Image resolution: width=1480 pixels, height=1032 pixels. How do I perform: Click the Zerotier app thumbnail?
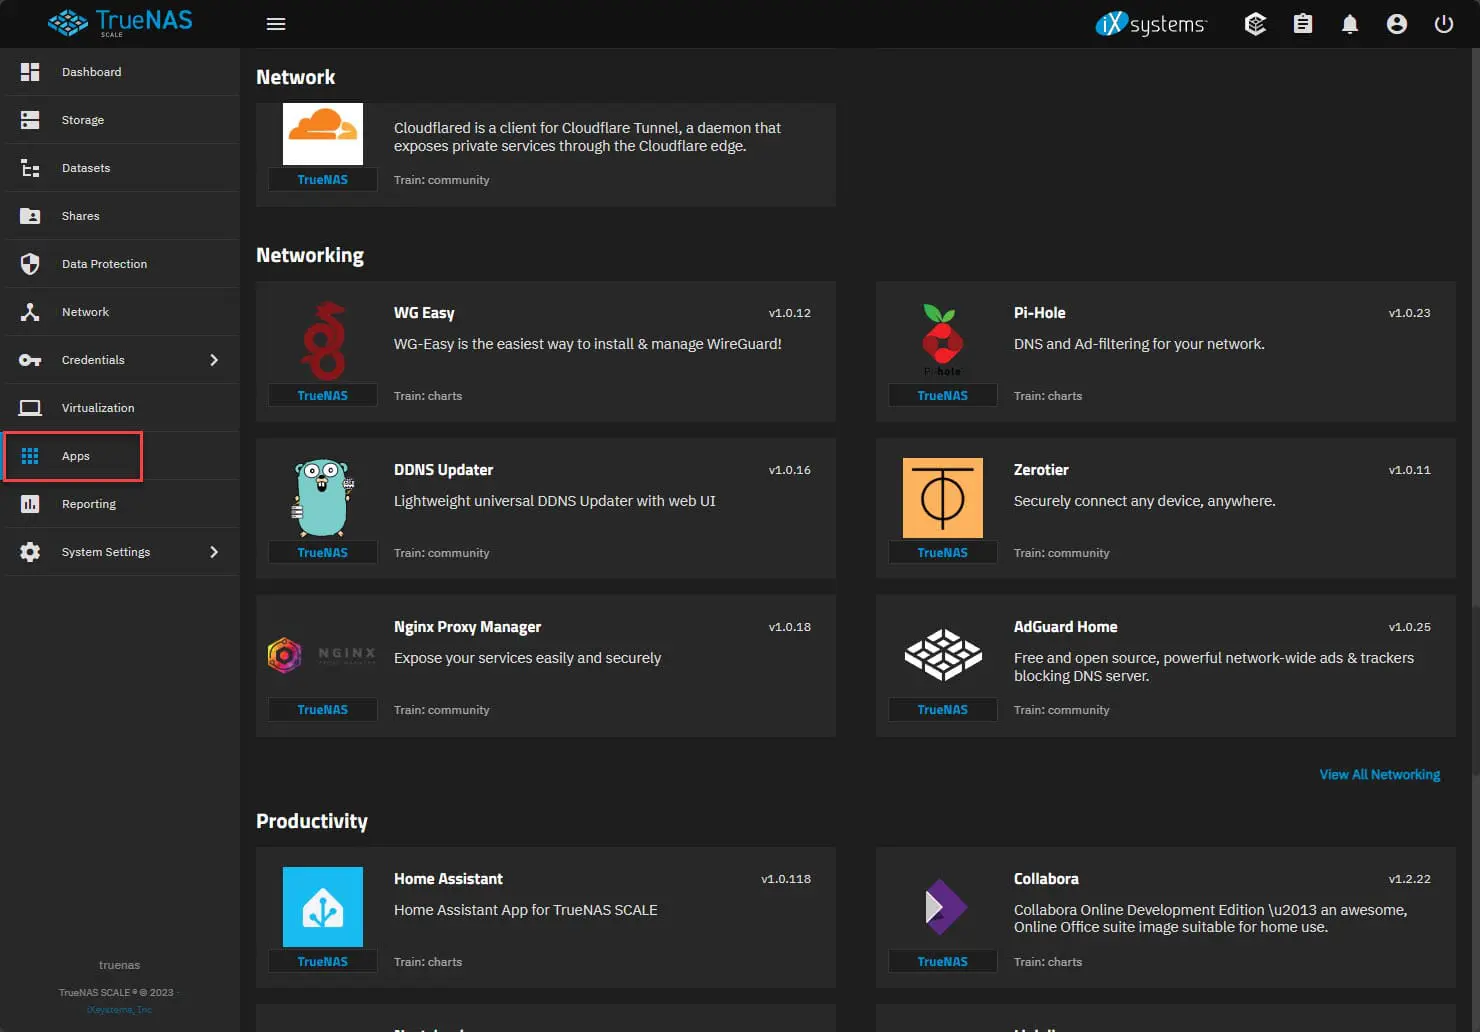click(x=942, y=498)
